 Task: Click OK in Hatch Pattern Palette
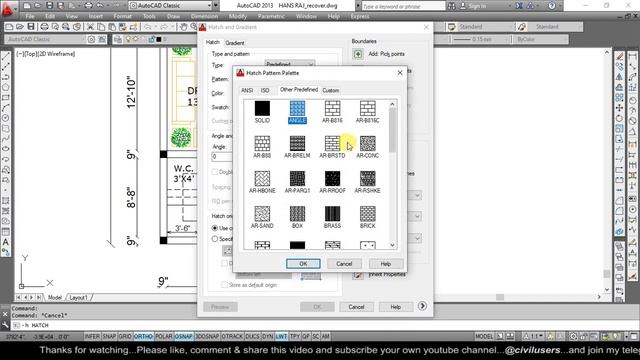[303, 264]
